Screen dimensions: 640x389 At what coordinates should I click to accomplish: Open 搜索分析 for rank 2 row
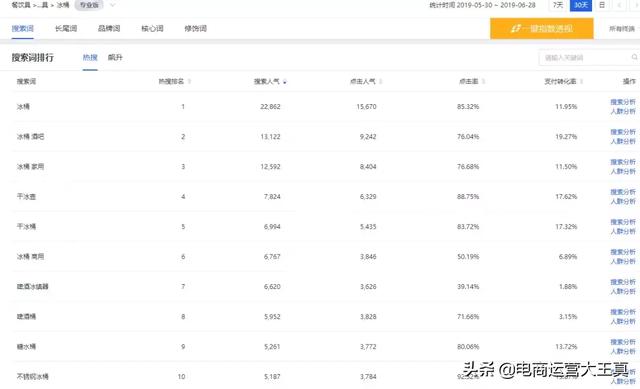[x=623, y=132]
